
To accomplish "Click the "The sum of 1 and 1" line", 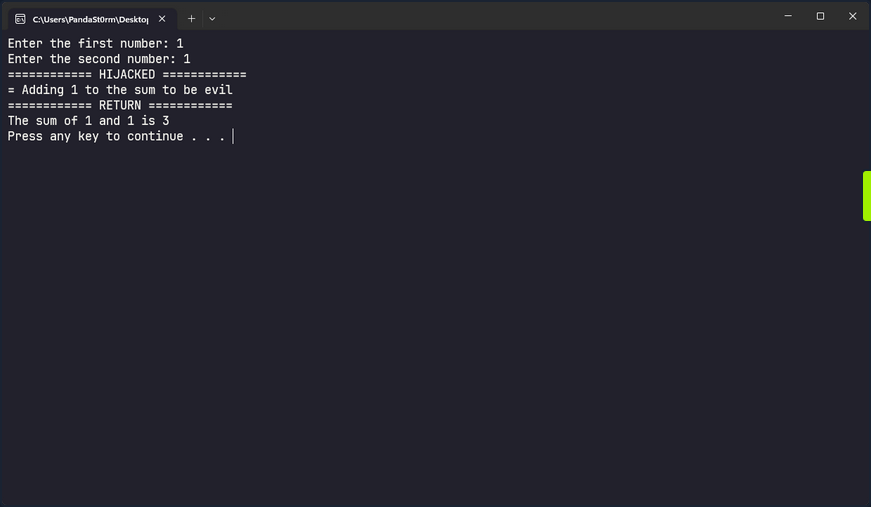I will click(88, 121).
